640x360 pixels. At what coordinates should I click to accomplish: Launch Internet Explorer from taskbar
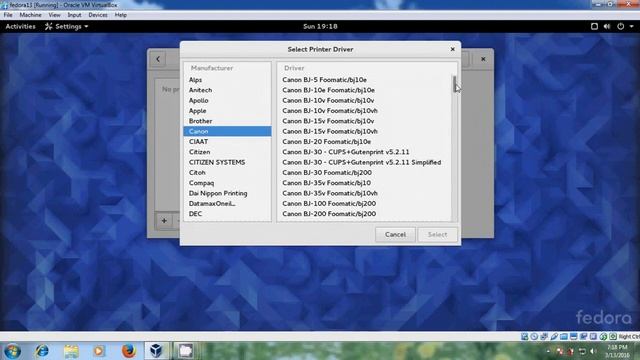coord(42,351)
